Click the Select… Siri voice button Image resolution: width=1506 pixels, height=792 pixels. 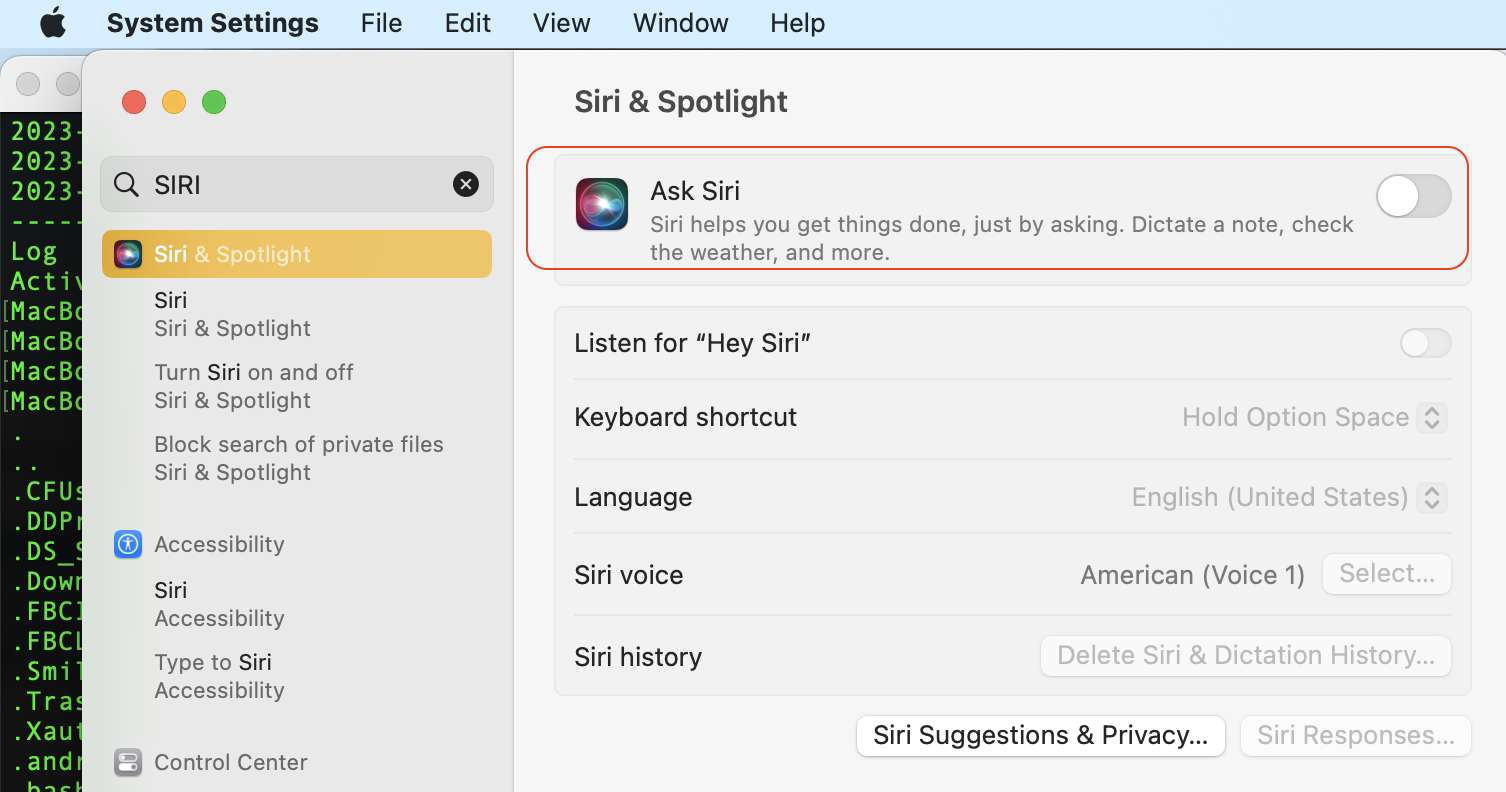(1387, 574)
